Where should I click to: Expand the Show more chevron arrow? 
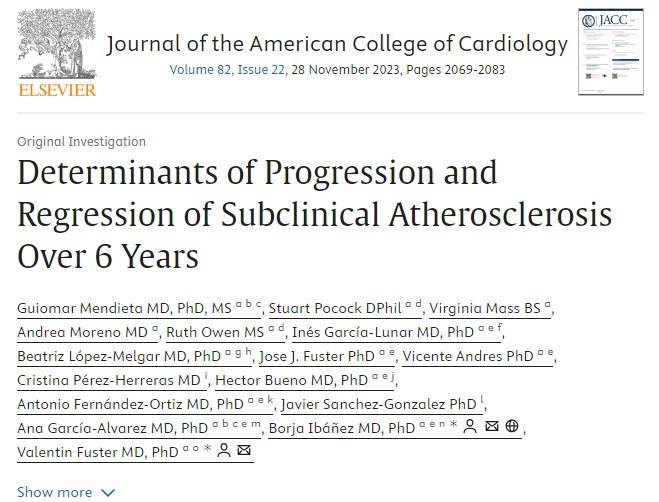(108, 492)
